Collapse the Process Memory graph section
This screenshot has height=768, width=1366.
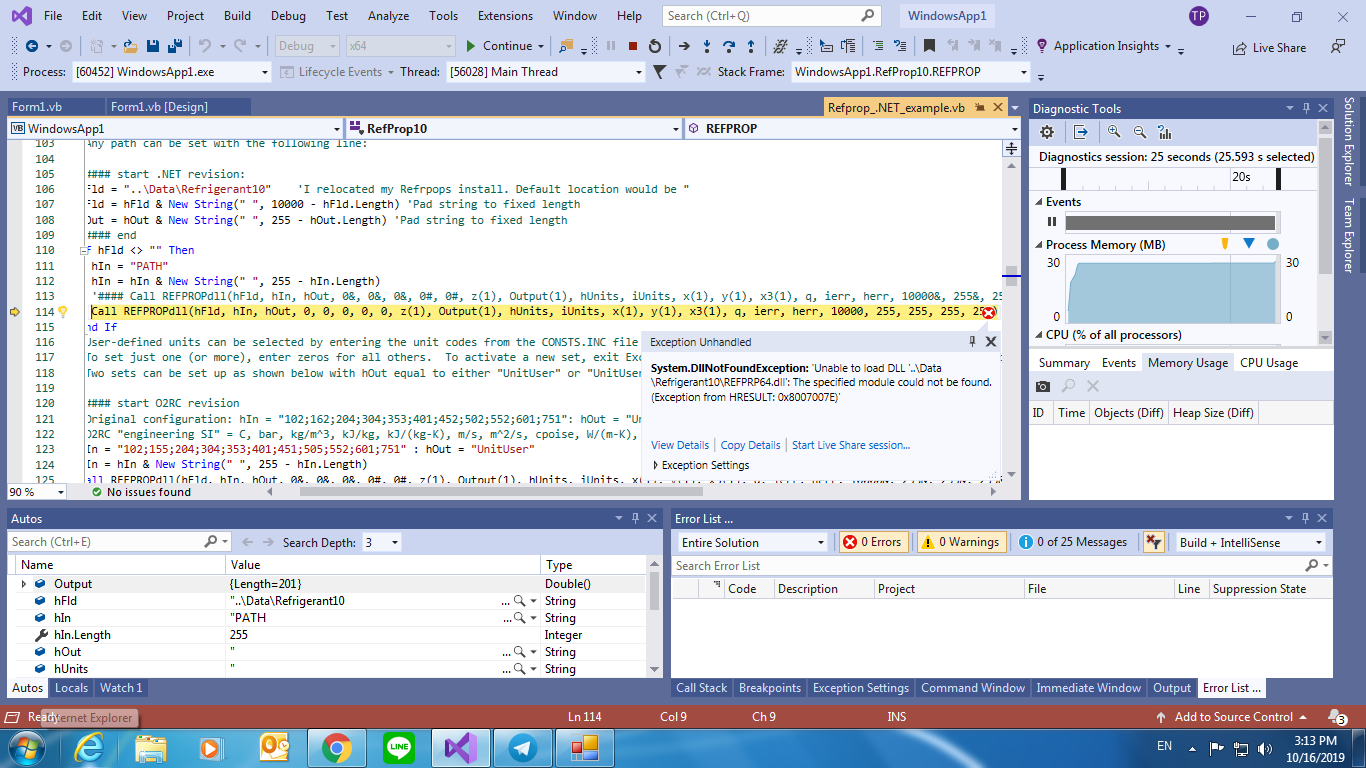pos(1038,245)
